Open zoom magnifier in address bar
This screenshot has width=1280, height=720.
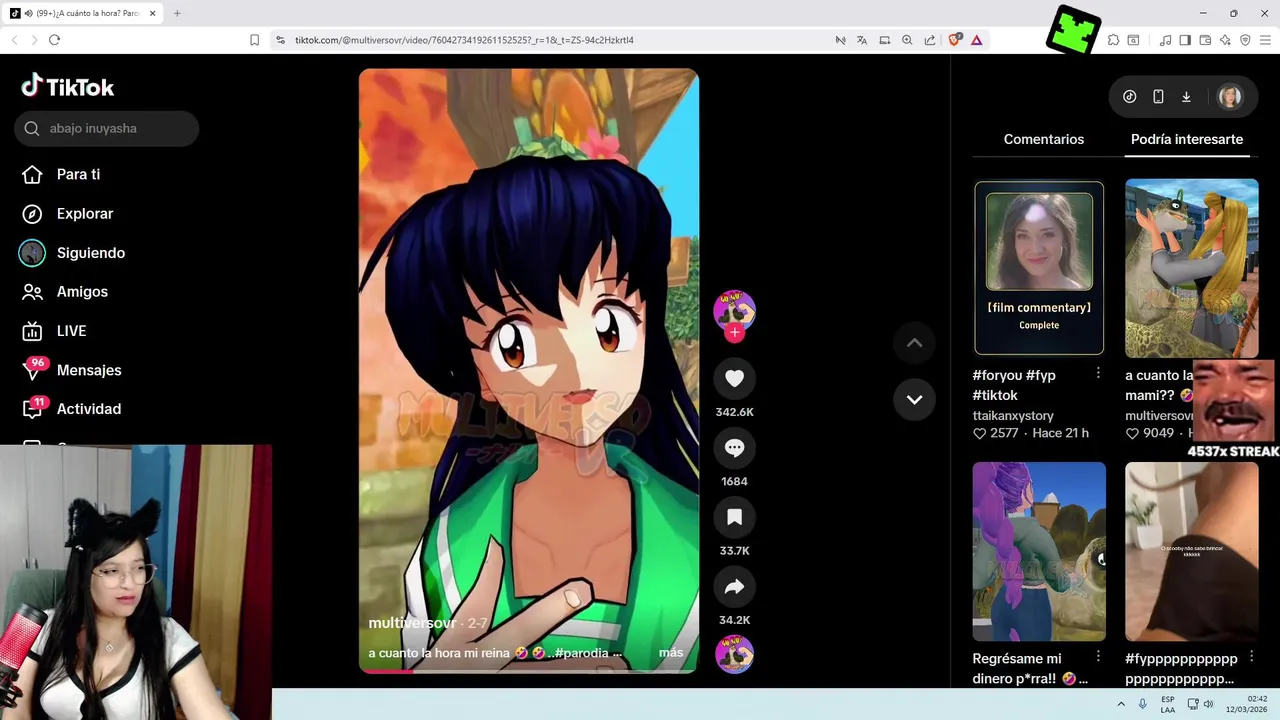click(x=907, y=40)
